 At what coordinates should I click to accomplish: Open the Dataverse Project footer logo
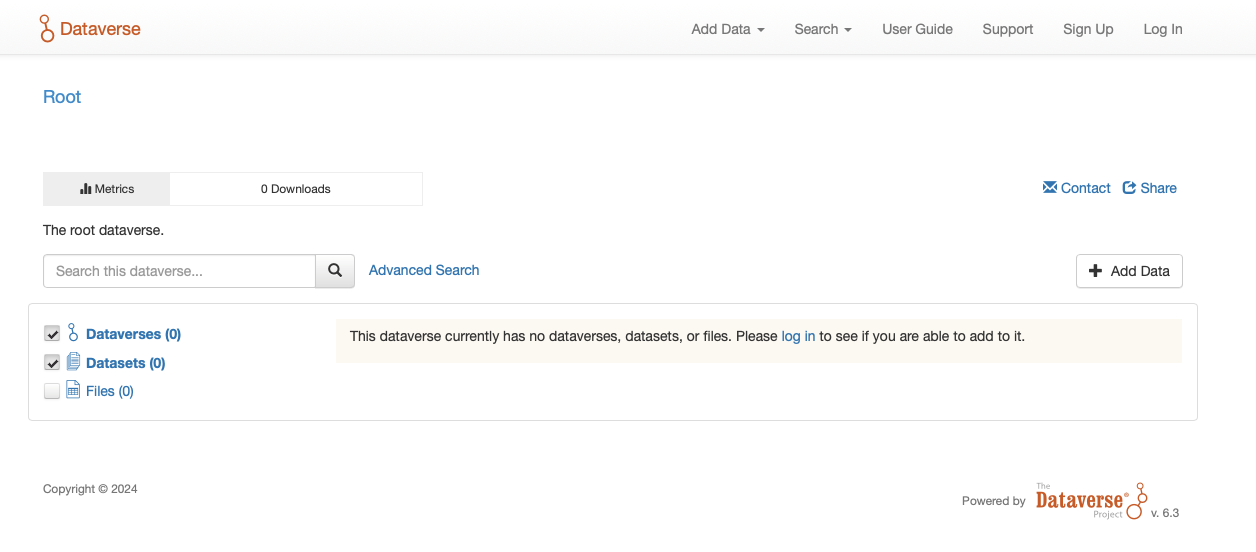[x=1089, y=500]
